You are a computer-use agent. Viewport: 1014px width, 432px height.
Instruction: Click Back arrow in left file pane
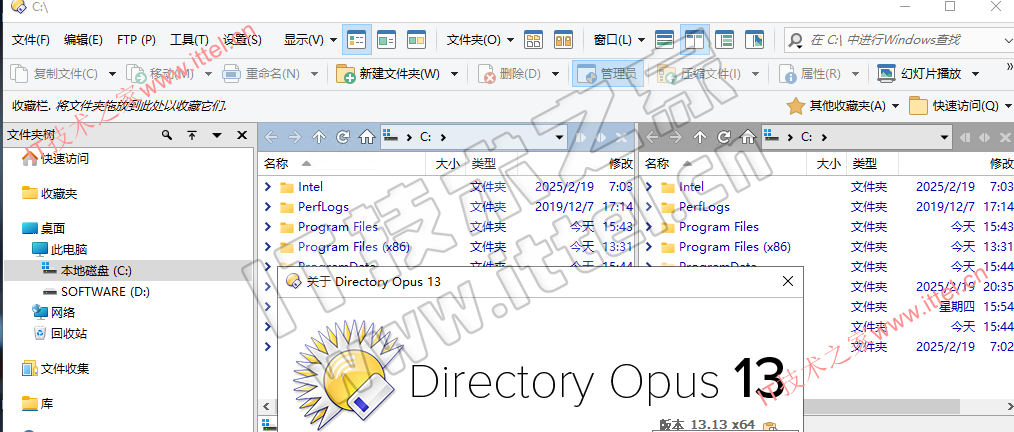(271, 137)
